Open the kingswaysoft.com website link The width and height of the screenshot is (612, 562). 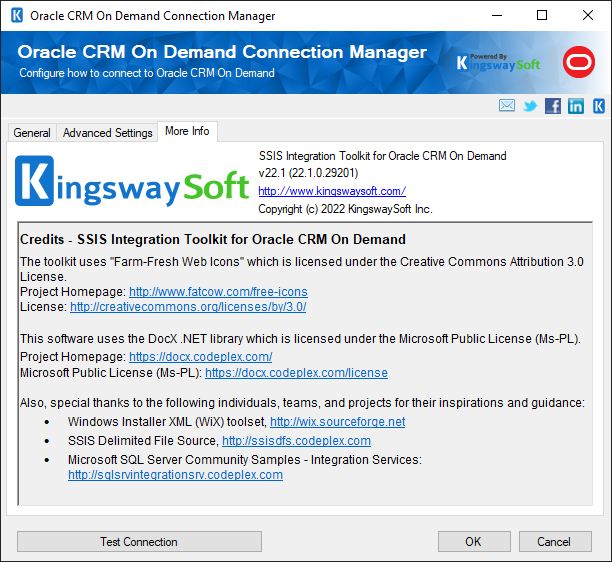(332, 191)
